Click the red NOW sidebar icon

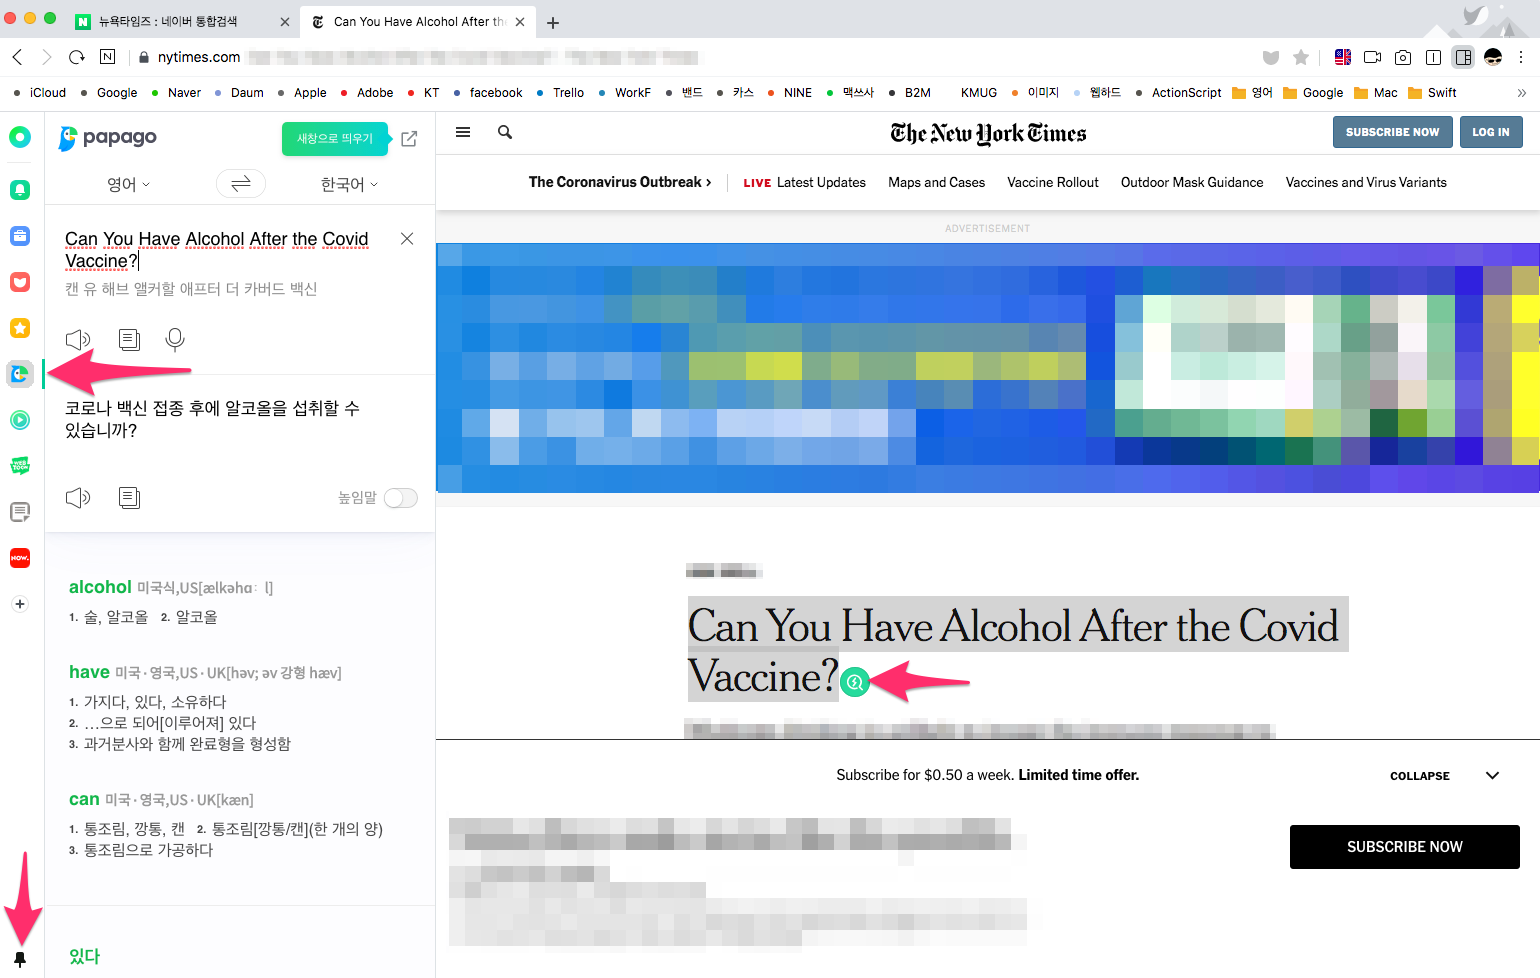(20, 558)
